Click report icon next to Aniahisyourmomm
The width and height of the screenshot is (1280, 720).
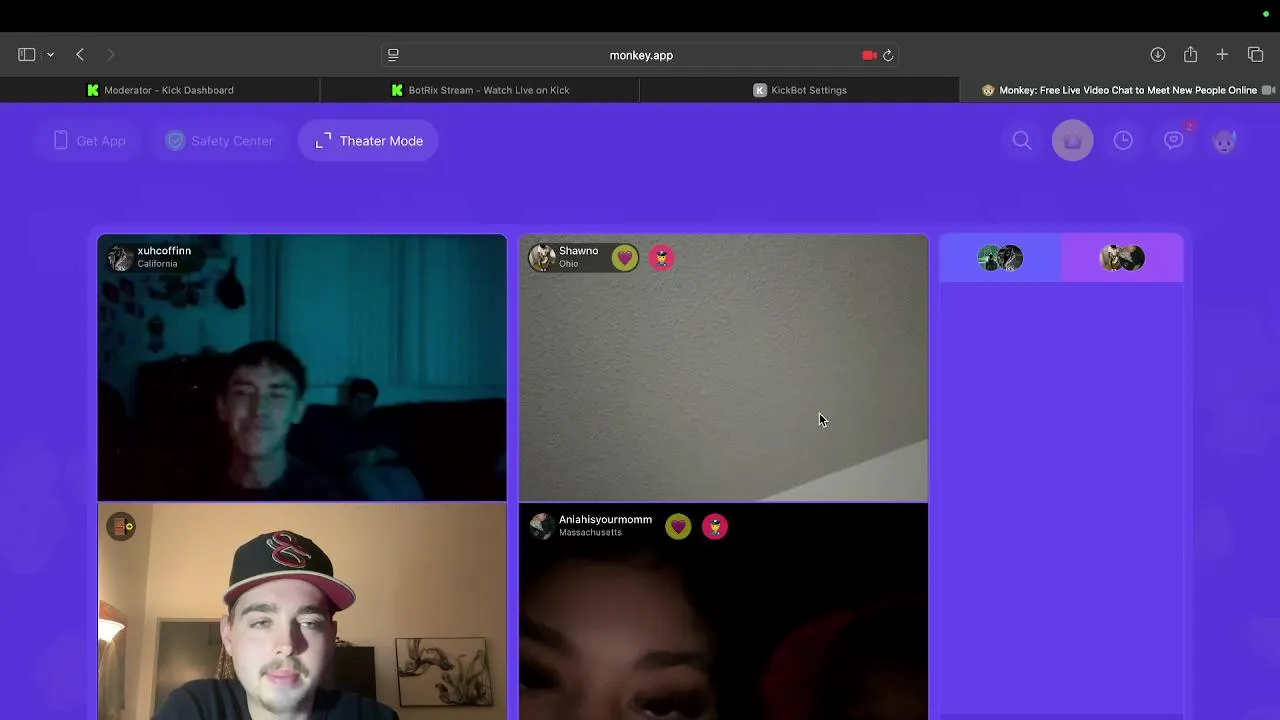tap(715, 526)
